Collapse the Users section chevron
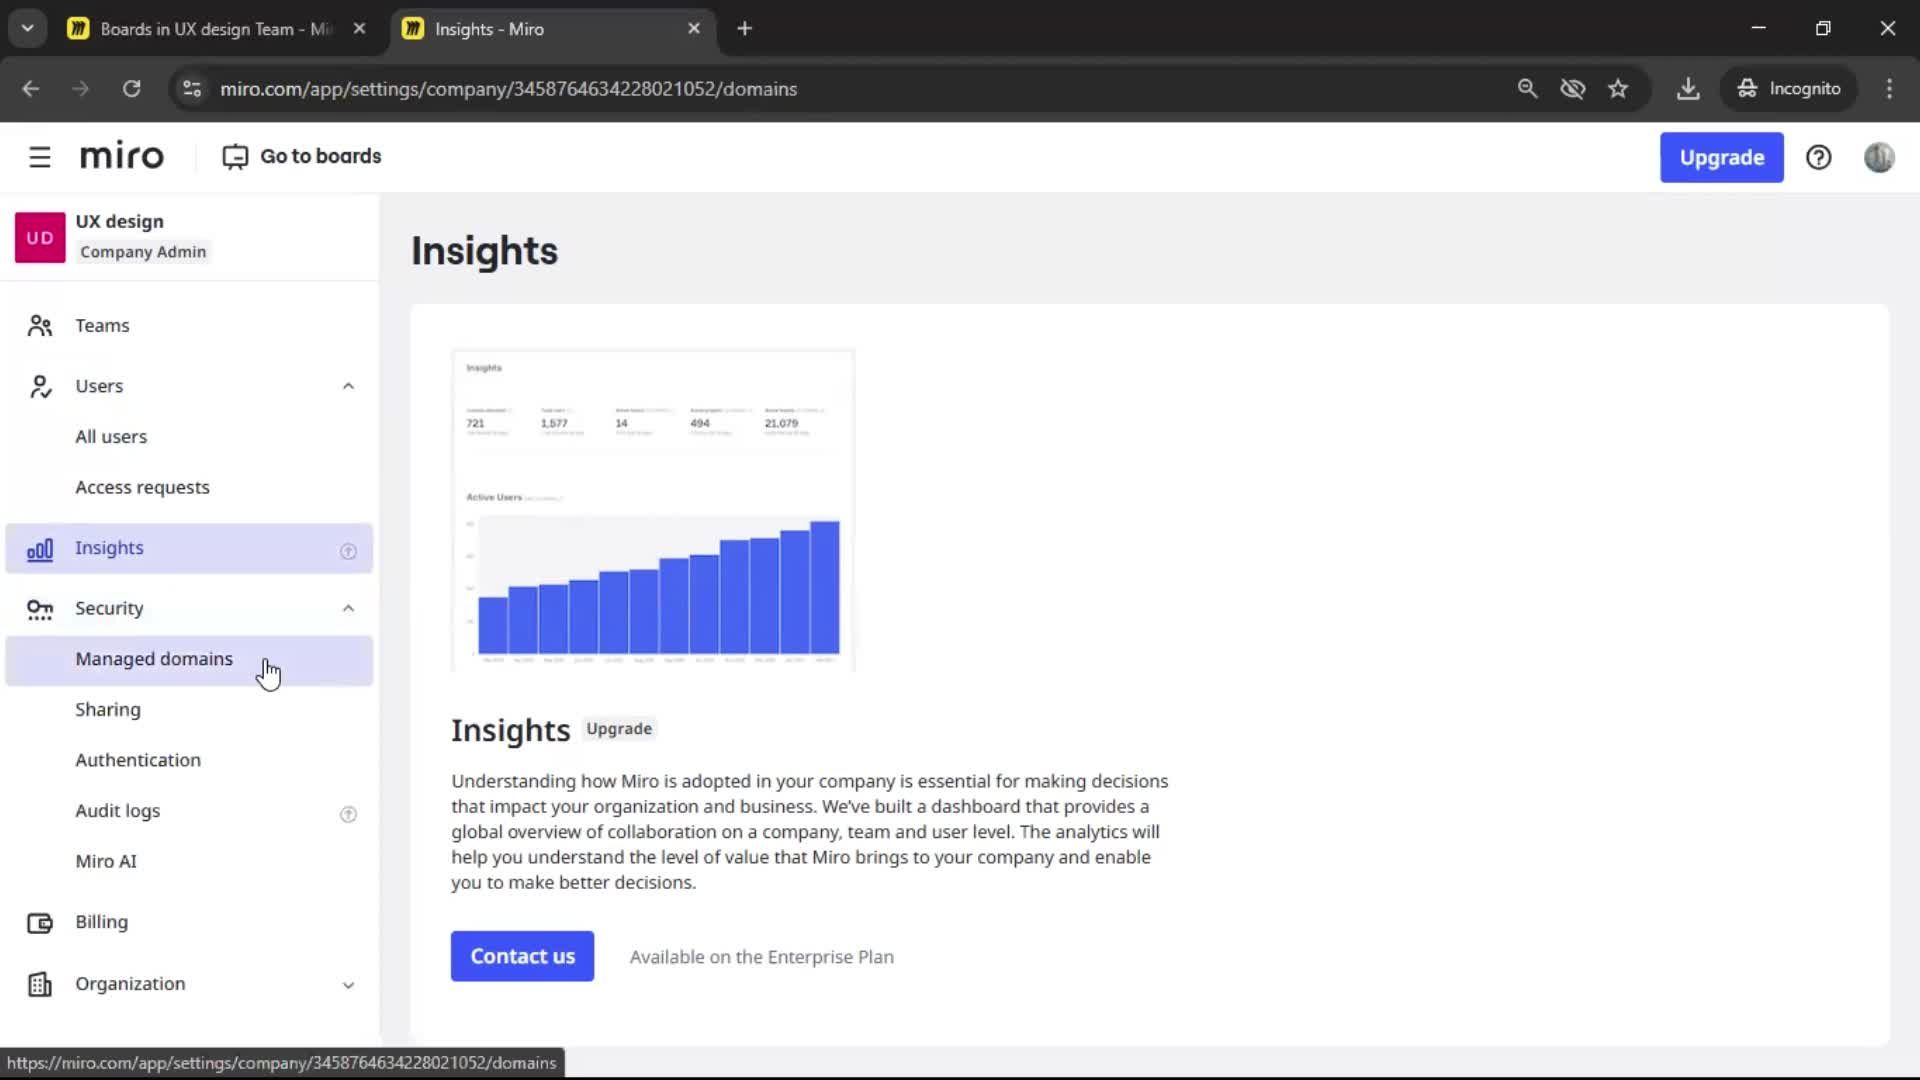This screenshot has width=1920, height=1080. 348,387
